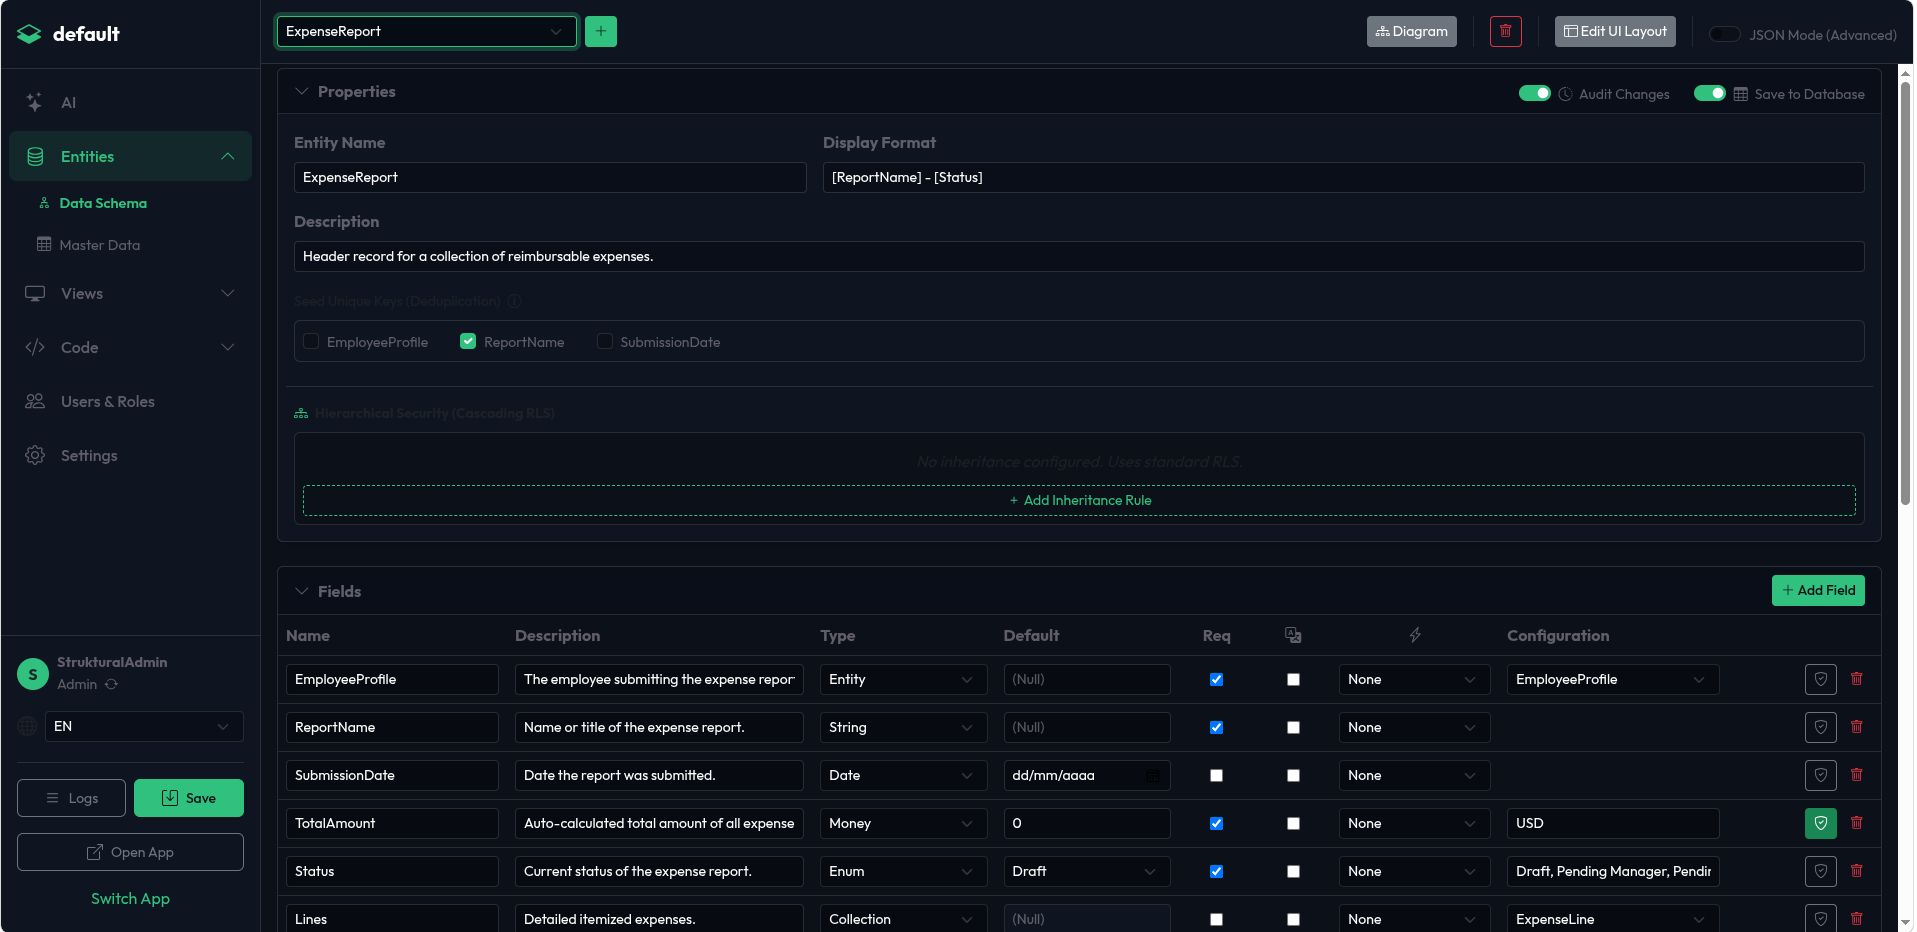This screenshot has width=1917, height=932.
Task: Click the green plus button beside entity selector
Action: [x=600, y=31]
